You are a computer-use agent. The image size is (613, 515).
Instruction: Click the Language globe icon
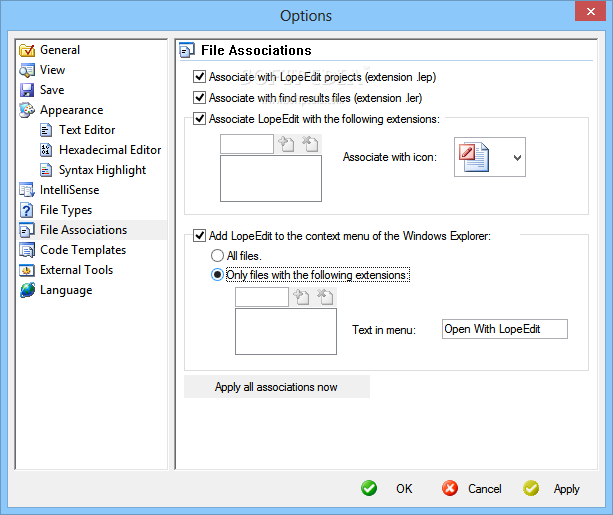click(x=27, y=290)
